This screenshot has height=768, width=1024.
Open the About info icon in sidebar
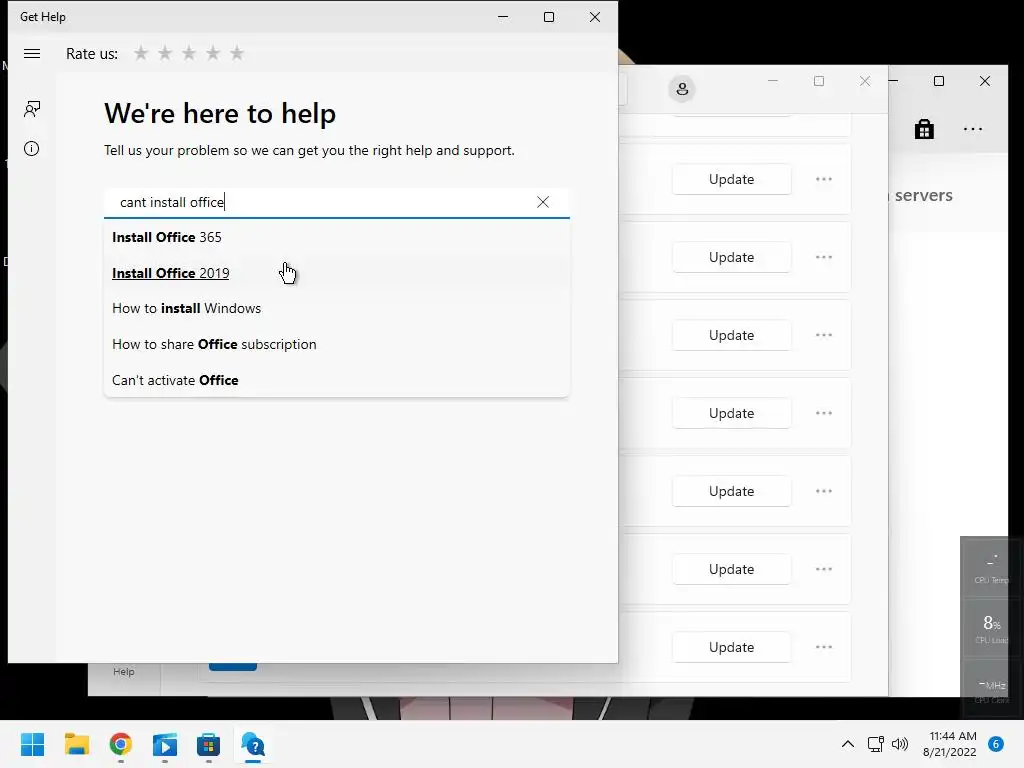click(x=31, y=149)
